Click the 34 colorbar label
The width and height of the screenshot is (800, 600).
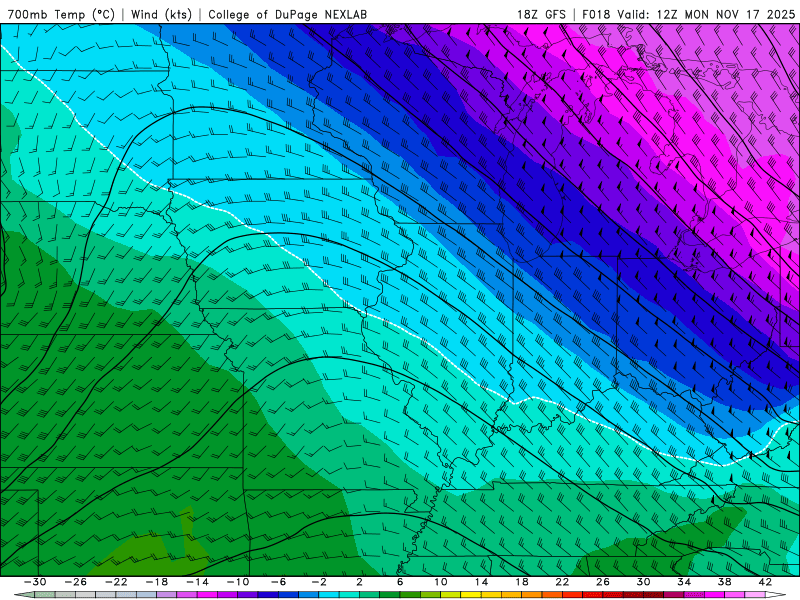point(684,582)
